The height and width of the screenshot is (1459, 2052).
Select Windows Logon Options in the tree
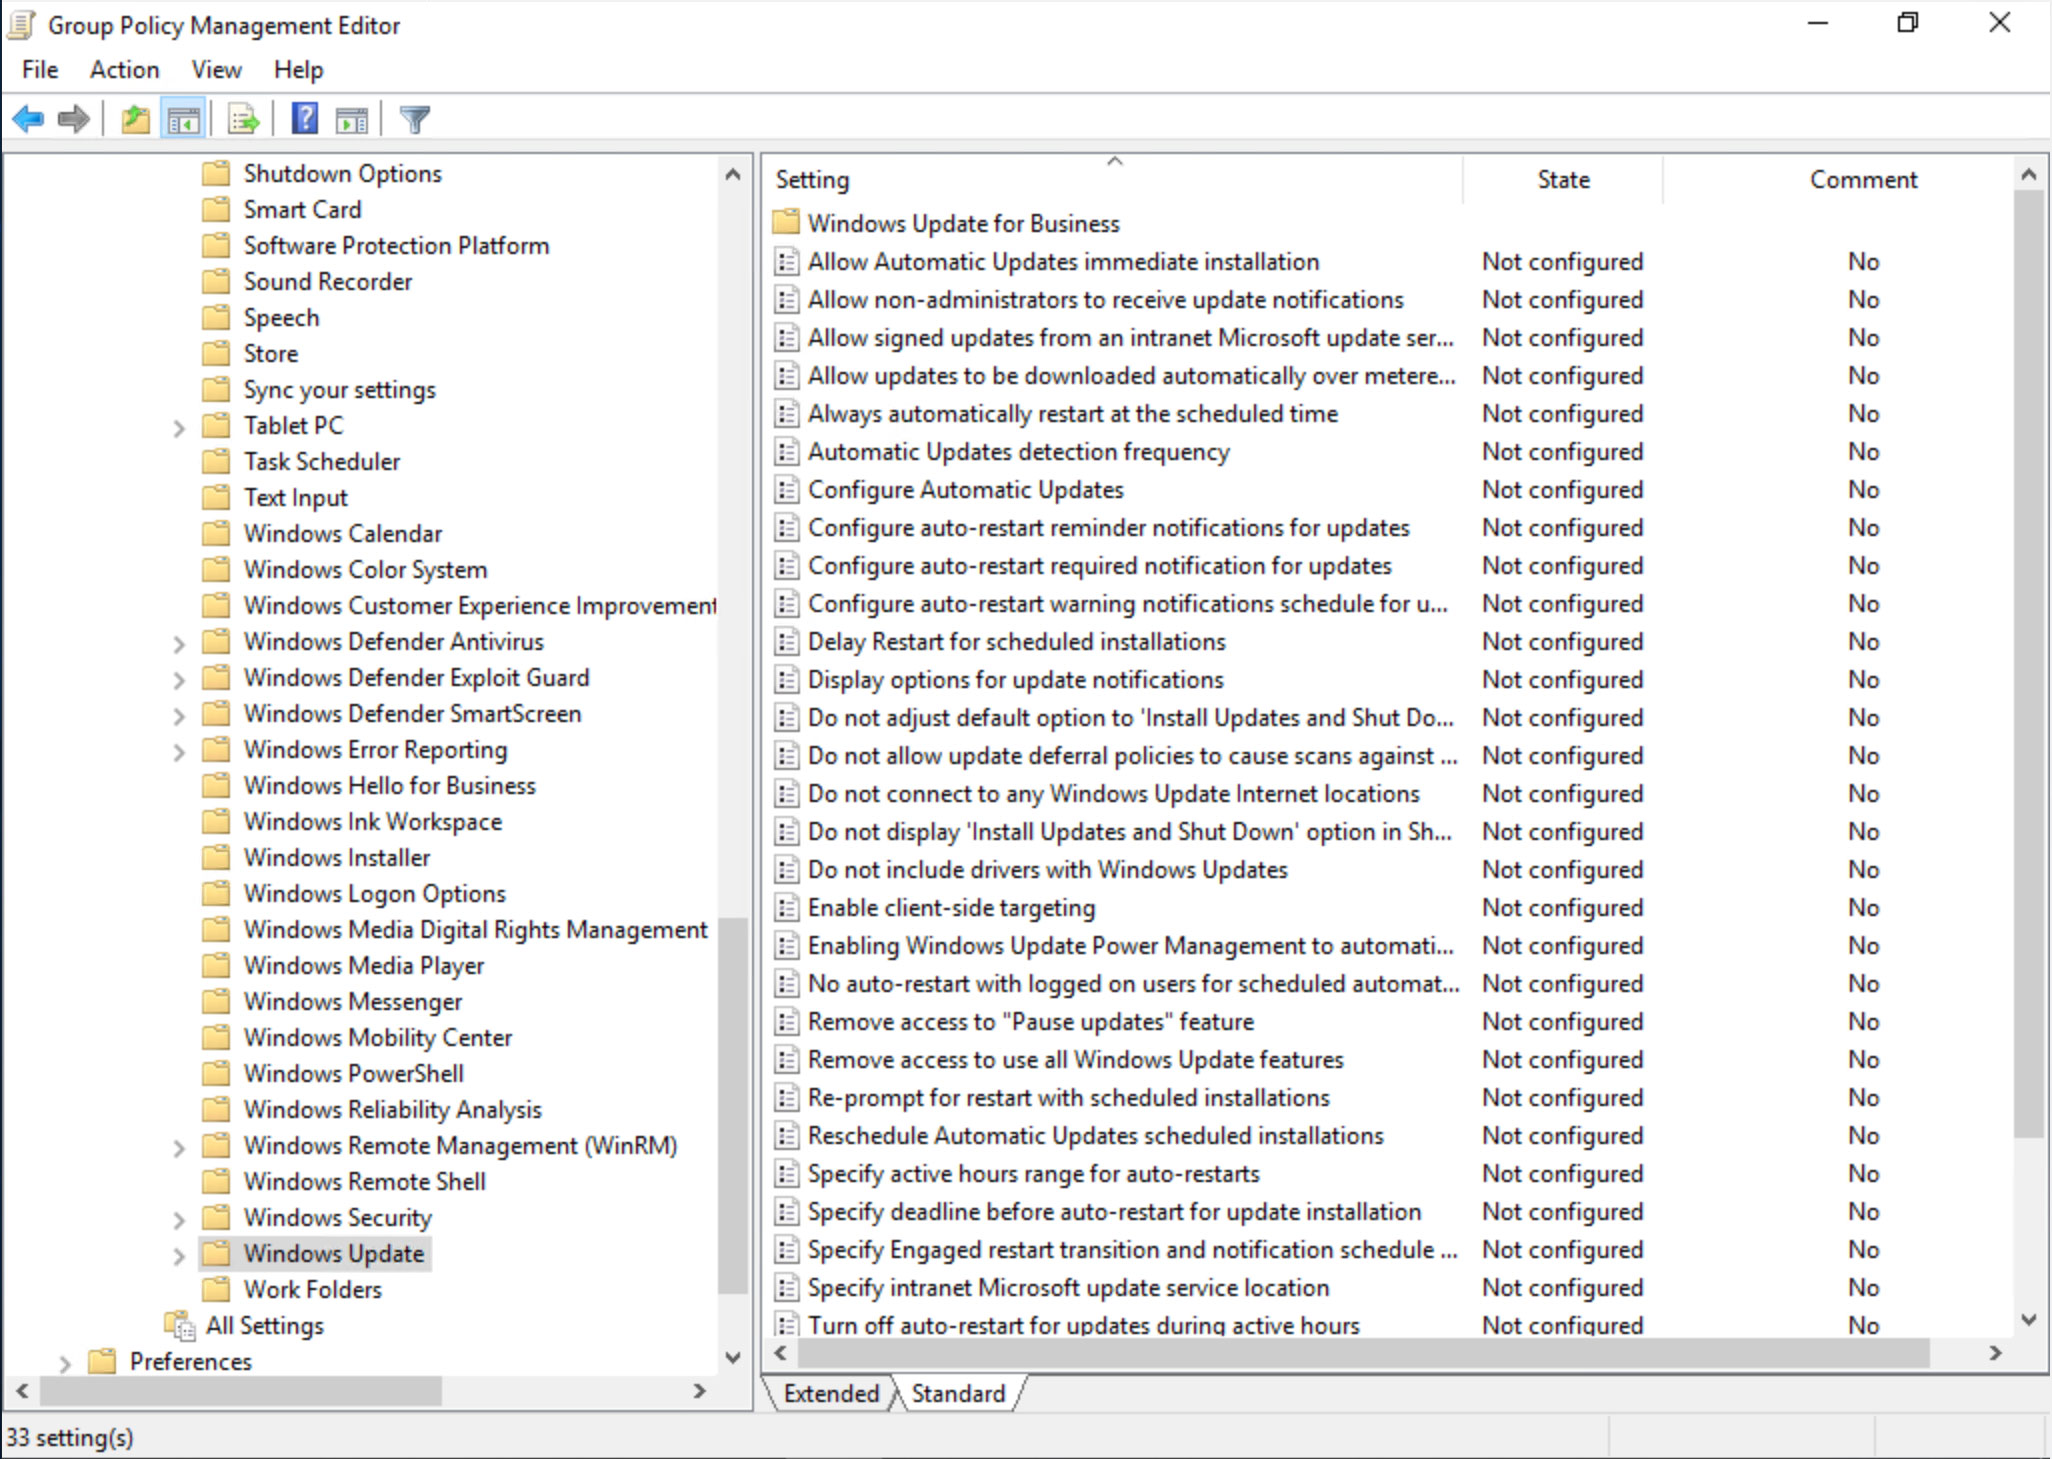point(374,893)
